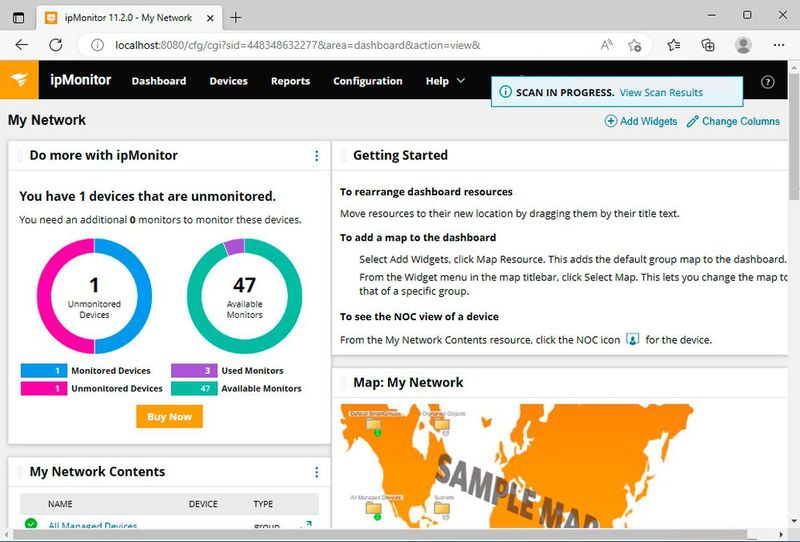Image resolution: width=800 pixels, height=542 pixels.
Task: Click the read aloud icon
Action: click(606, 45)
